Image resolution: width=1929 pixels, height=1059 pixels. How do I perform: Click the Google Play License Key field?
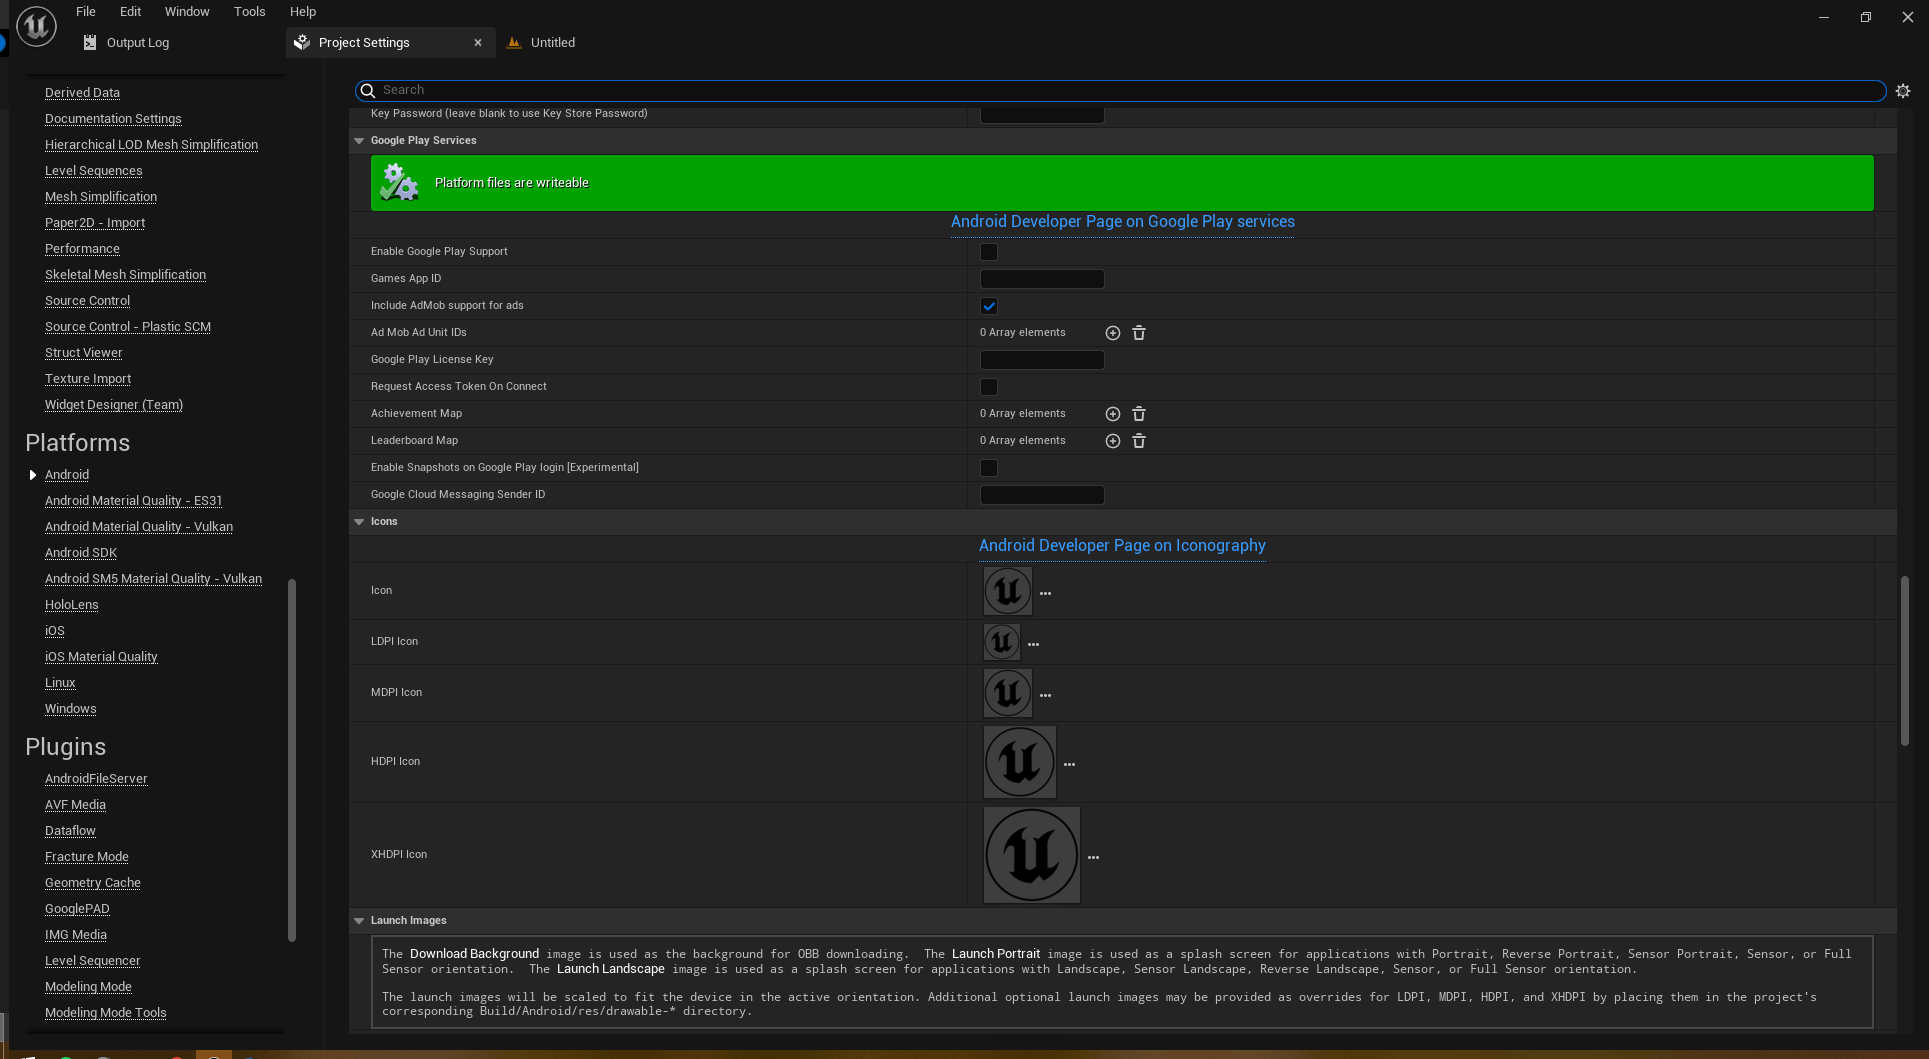1042,360
